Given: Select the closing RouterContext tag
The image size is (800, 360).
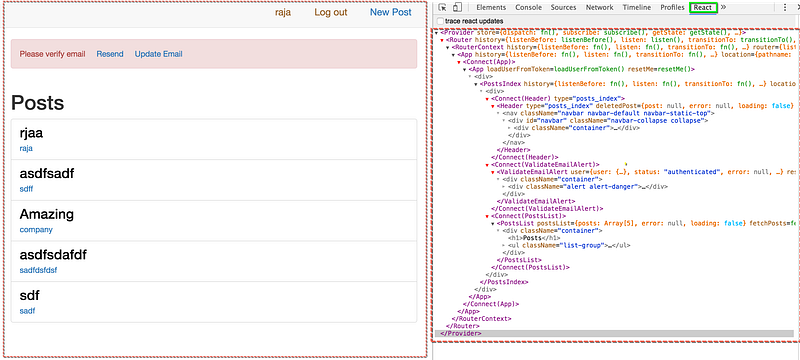Looking at the screenshot, I should tap(482, 319).
